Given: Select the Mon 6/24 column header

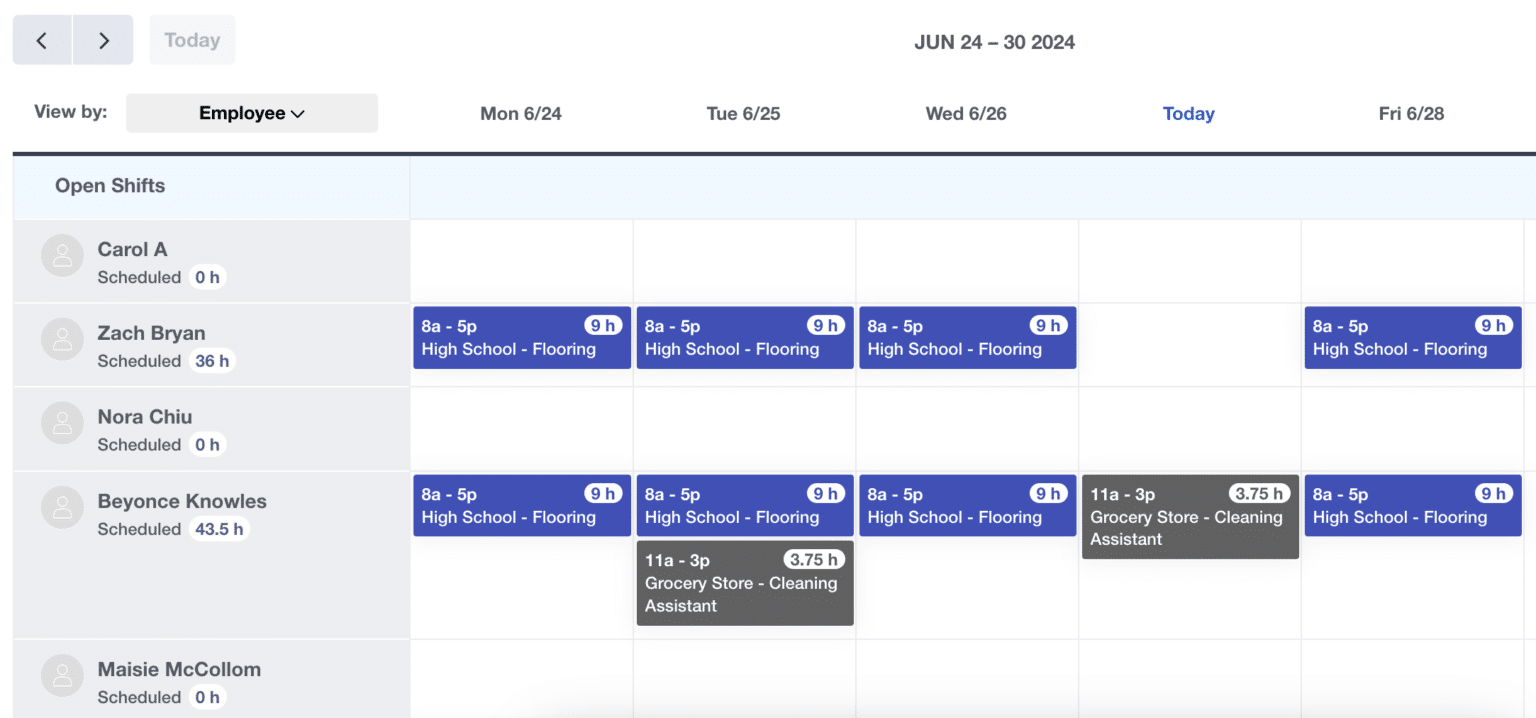Looking at the screenshot, I should click(520, 114).
